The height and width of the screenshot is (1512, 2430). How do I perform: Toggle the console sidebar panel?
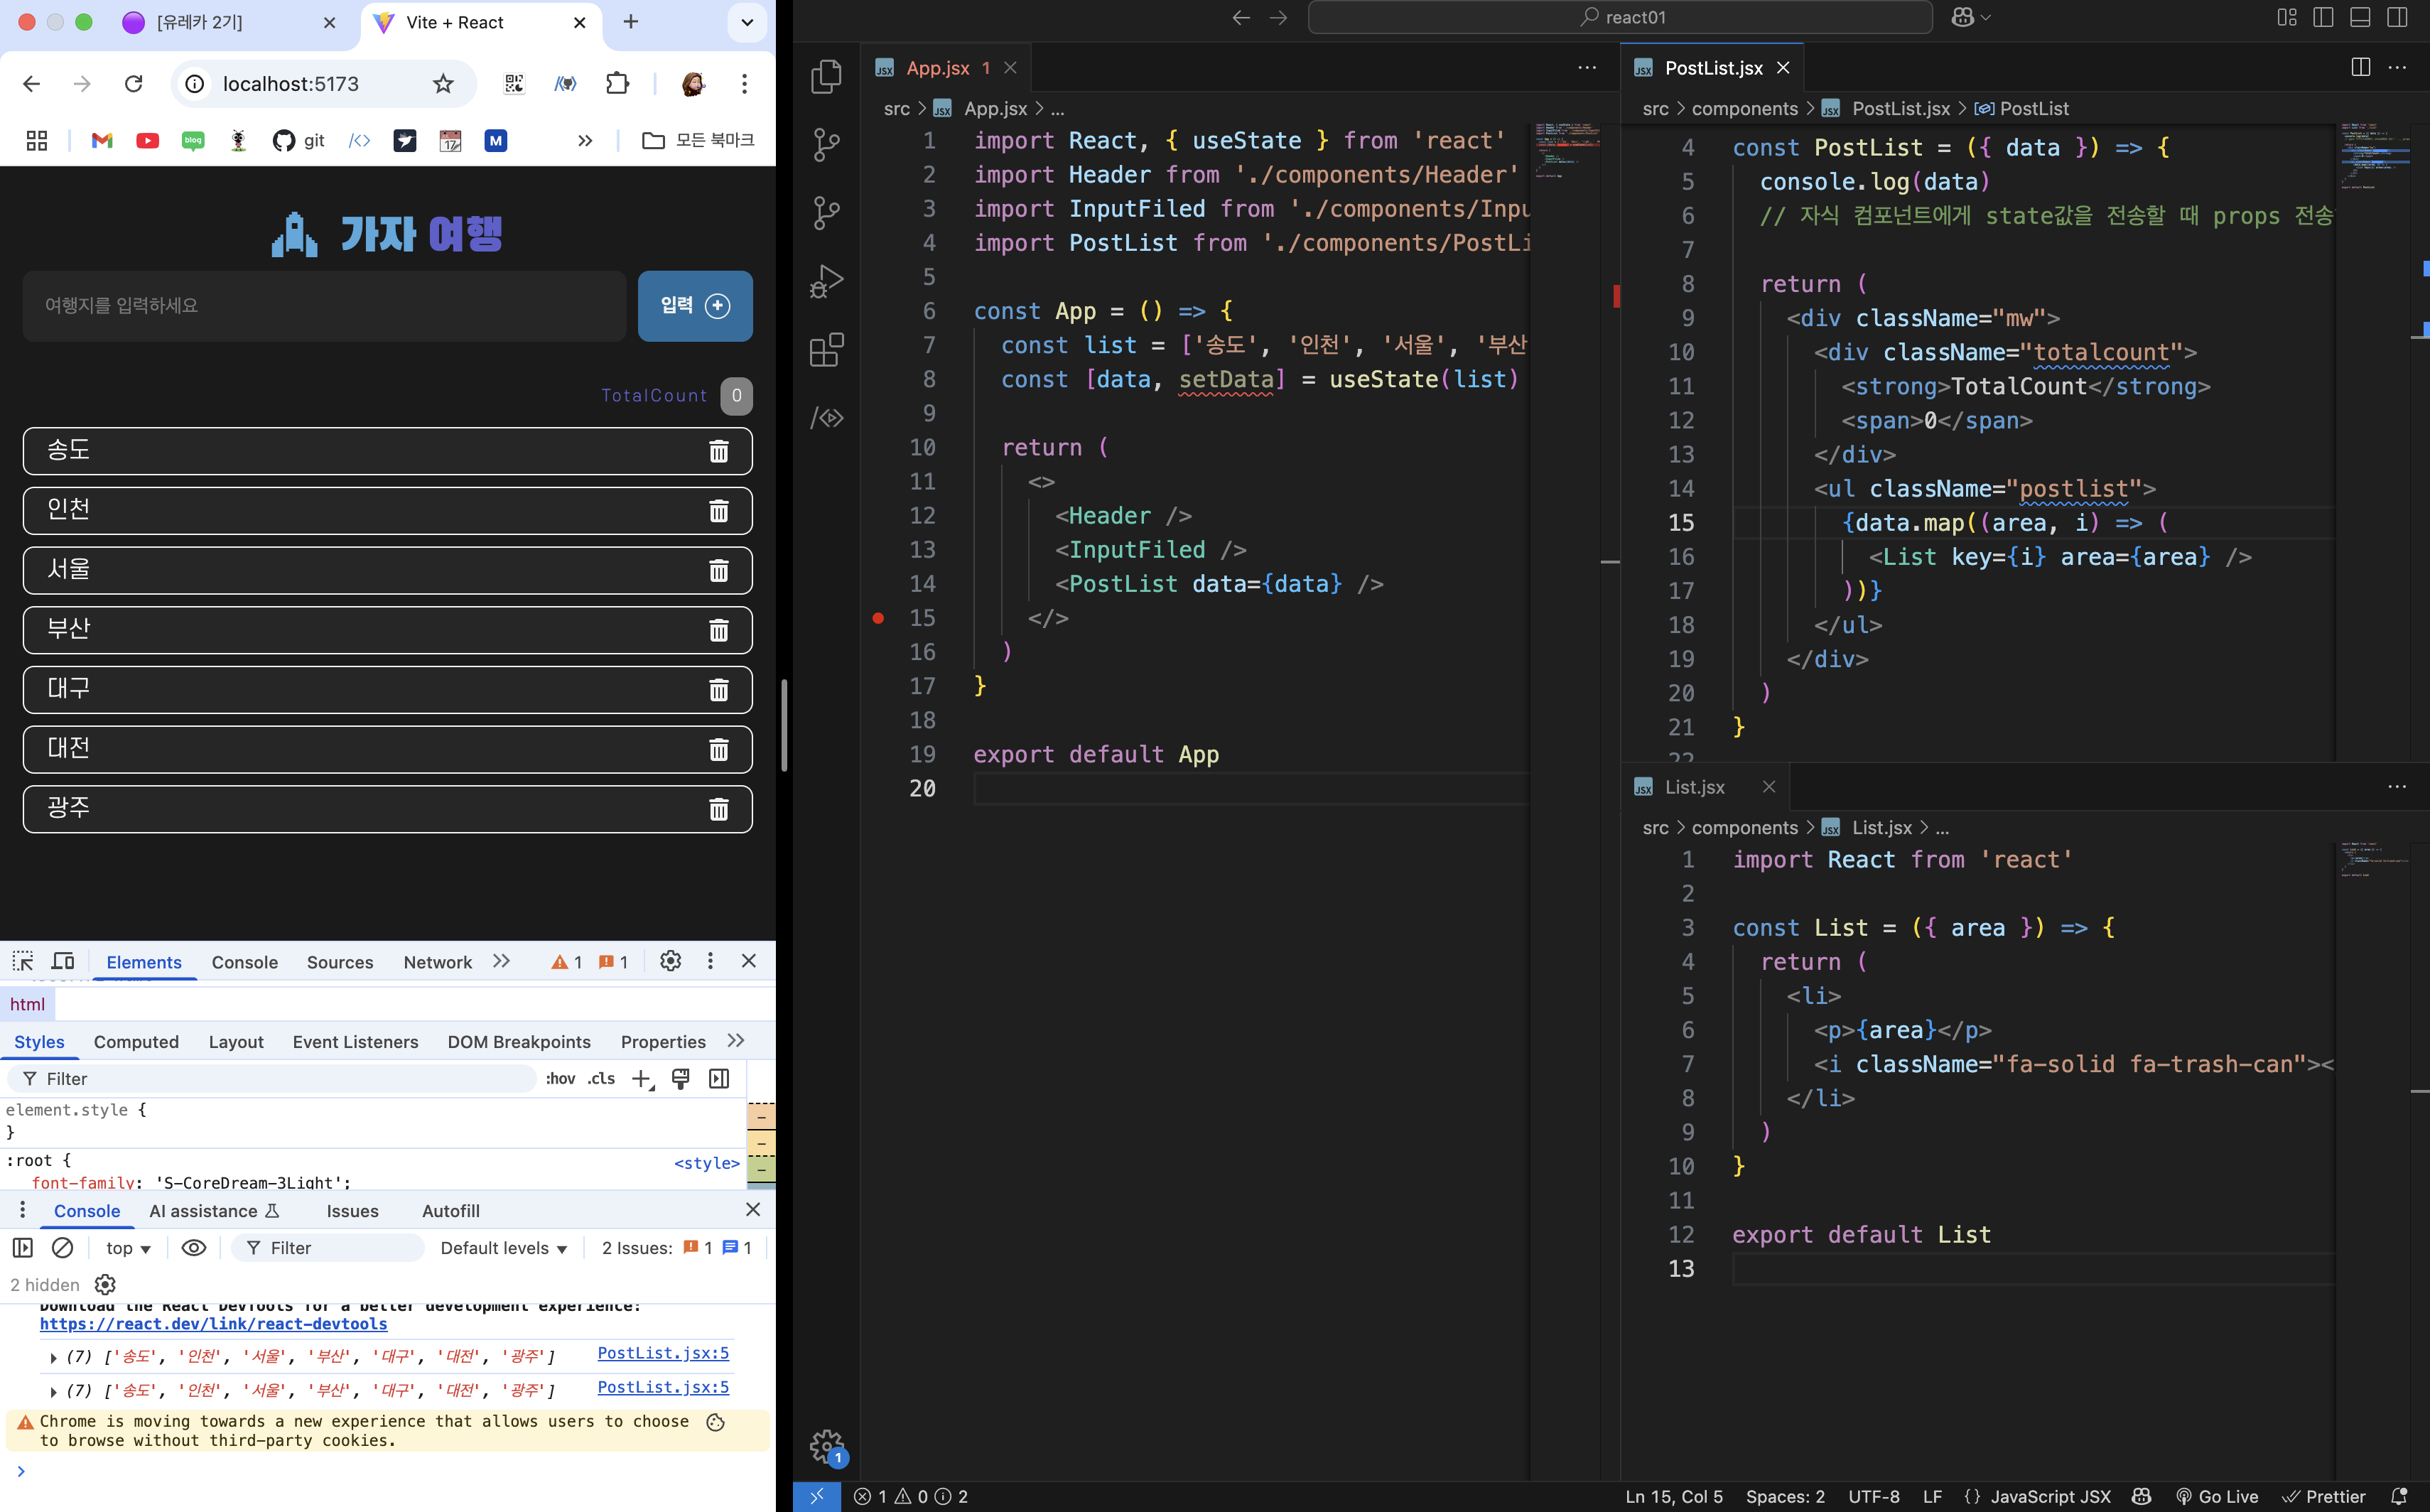pos(22,1247)
